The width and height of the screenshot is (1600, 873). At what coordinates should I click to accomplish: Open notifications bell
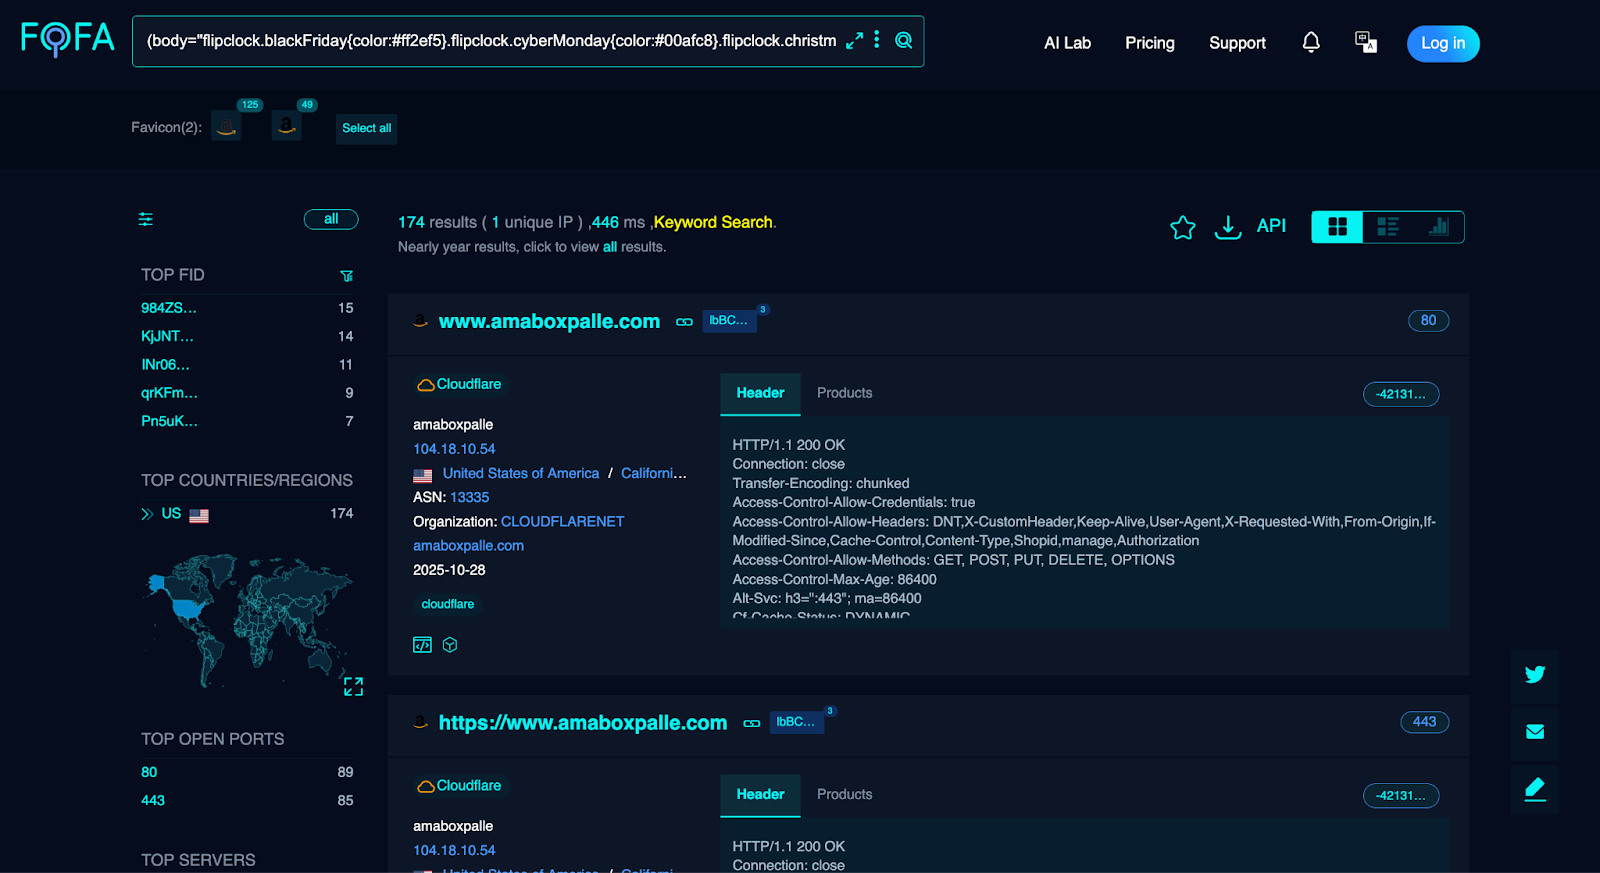pos(1311,42)
